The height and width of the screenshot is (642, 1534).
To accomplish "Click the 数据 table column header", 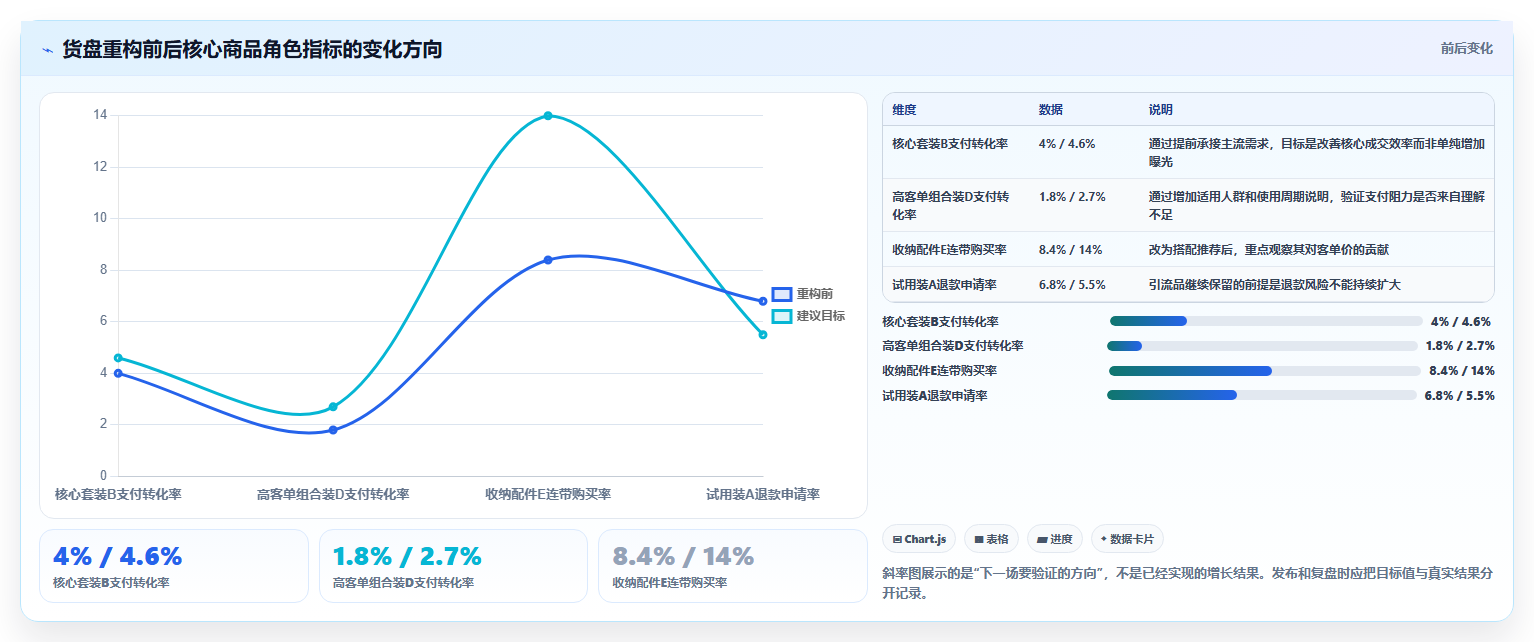I will tap(1051, 110).
